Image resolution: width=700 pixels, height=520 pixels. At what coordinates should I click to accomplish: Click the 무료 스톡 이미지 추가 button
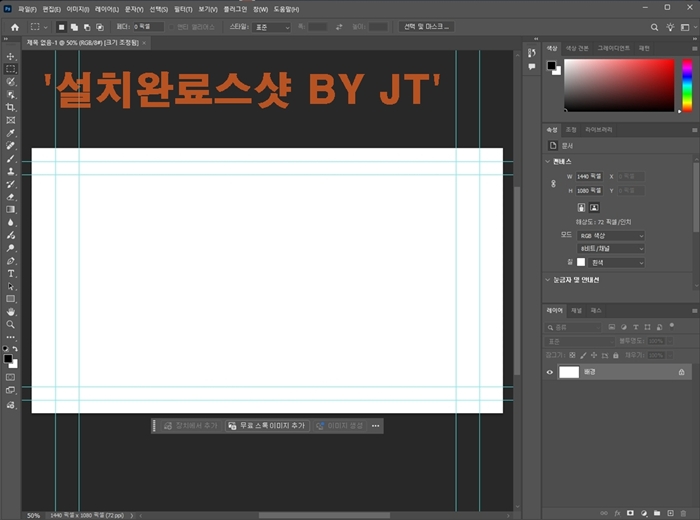pos(266,426)
